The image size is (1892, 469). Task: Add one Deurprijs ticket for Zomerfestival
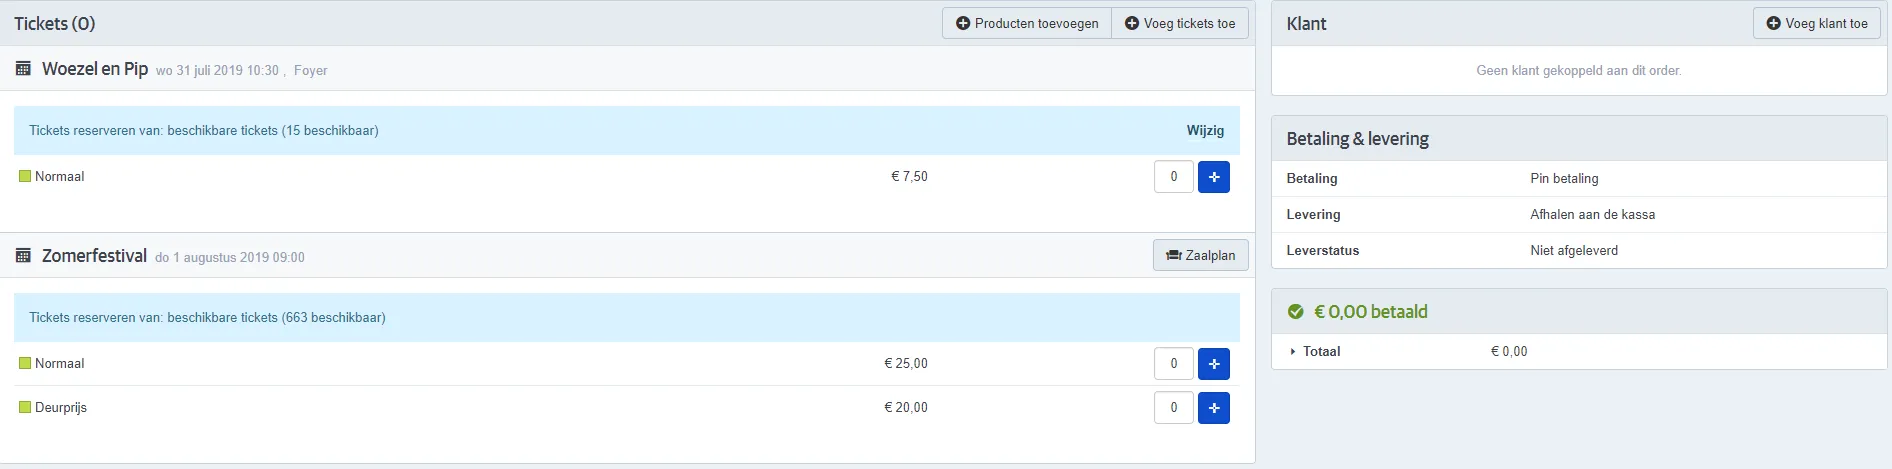pyautogui.click(x=1213, y=408)
